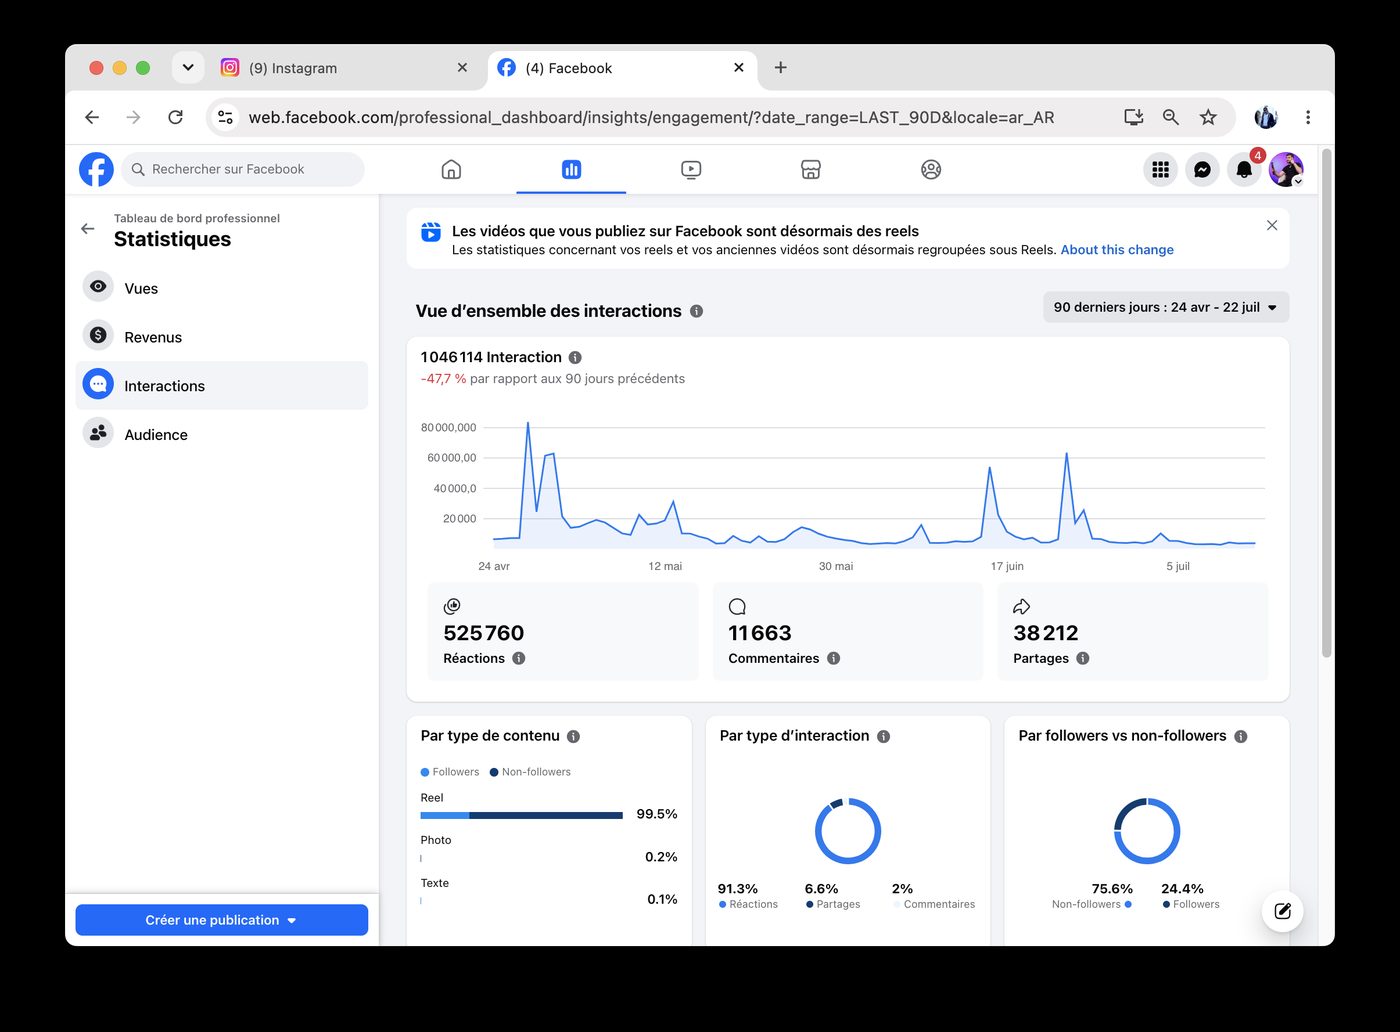1400x1032 pixels.
Task: Open the Chrome profile avatar
Action: tap(1266, 117)
